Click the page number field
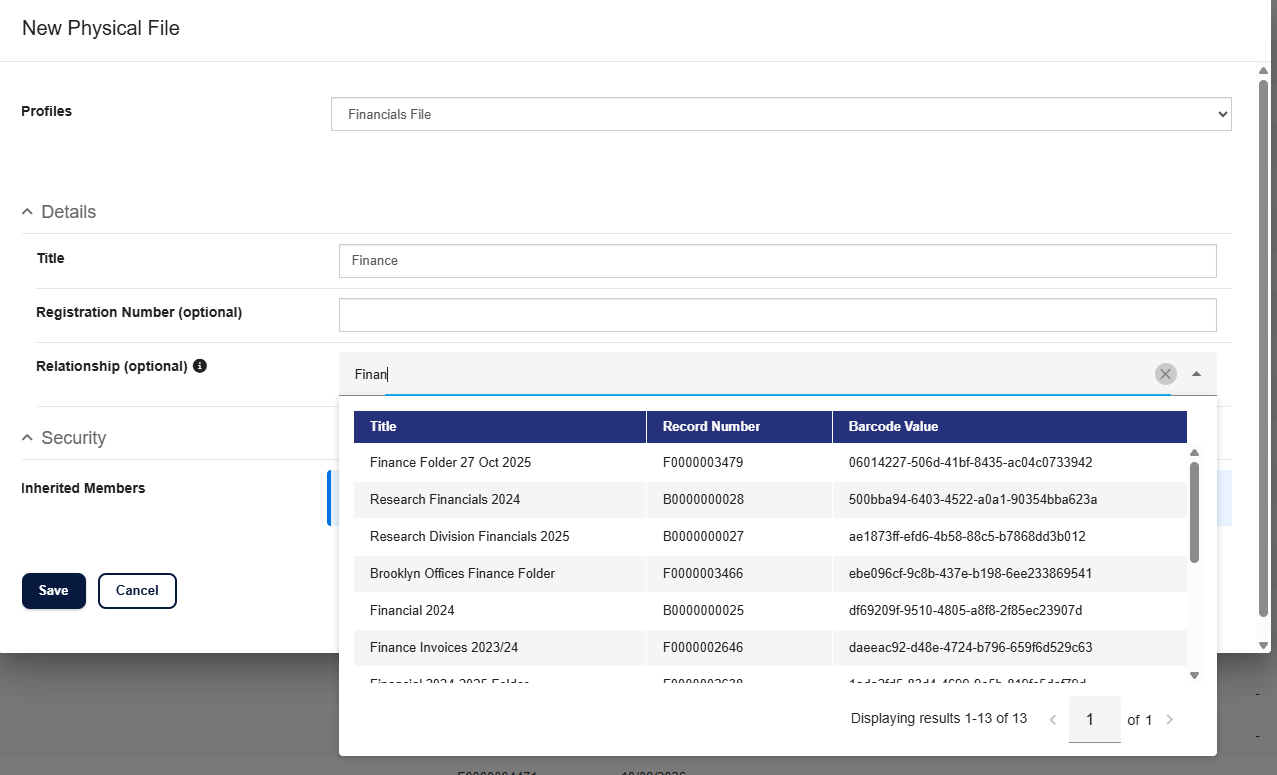The width and height of the screenshot is (1277, 775). pyautogui.click(x=1095, y=719)
